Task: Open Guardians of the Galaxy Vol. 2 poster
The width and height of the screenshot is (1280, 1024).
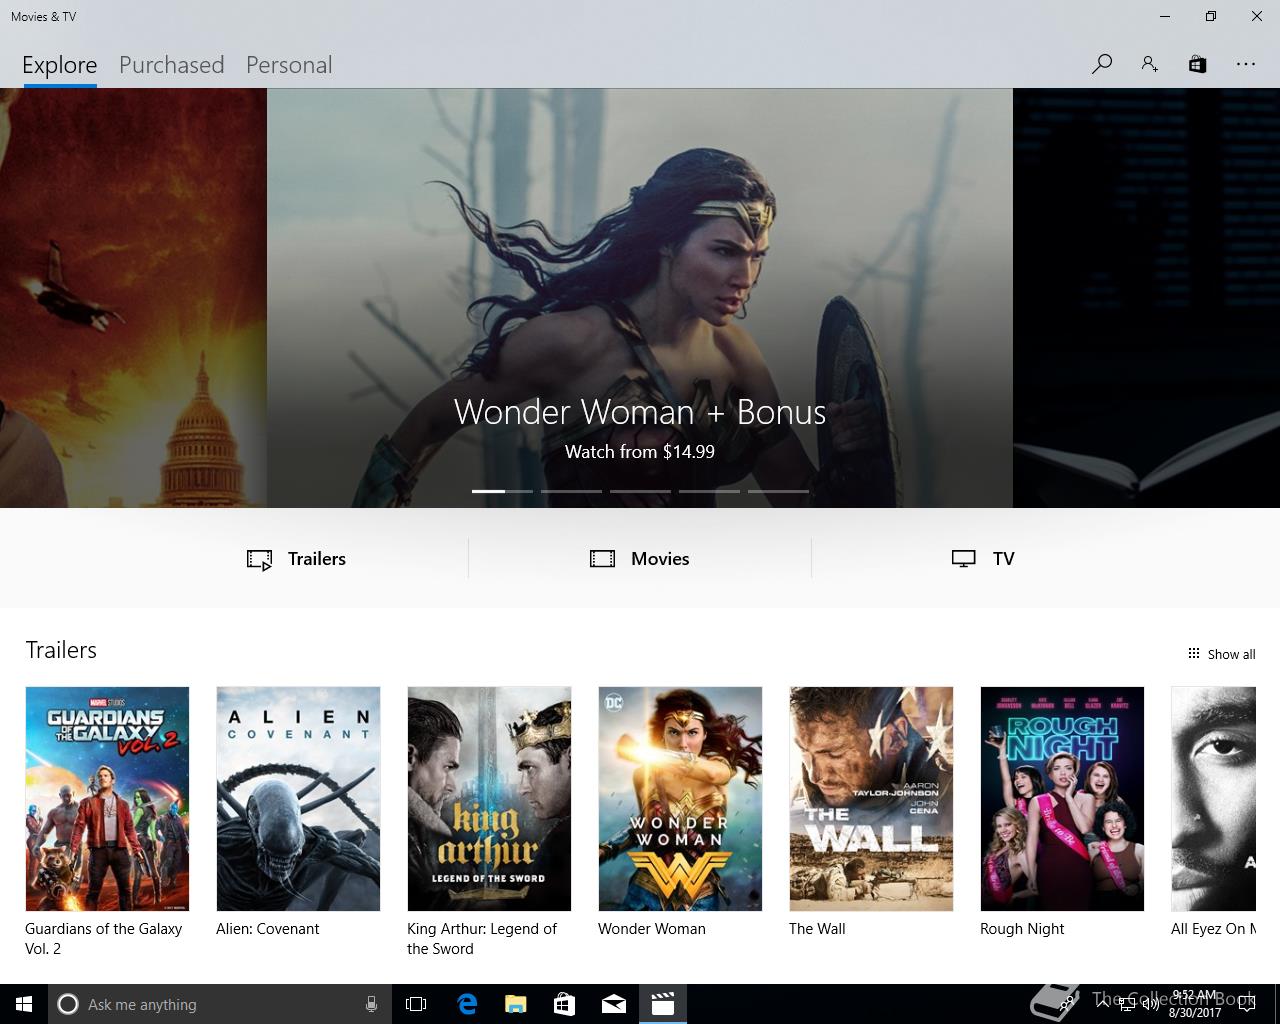Action: tap(107, 799)
